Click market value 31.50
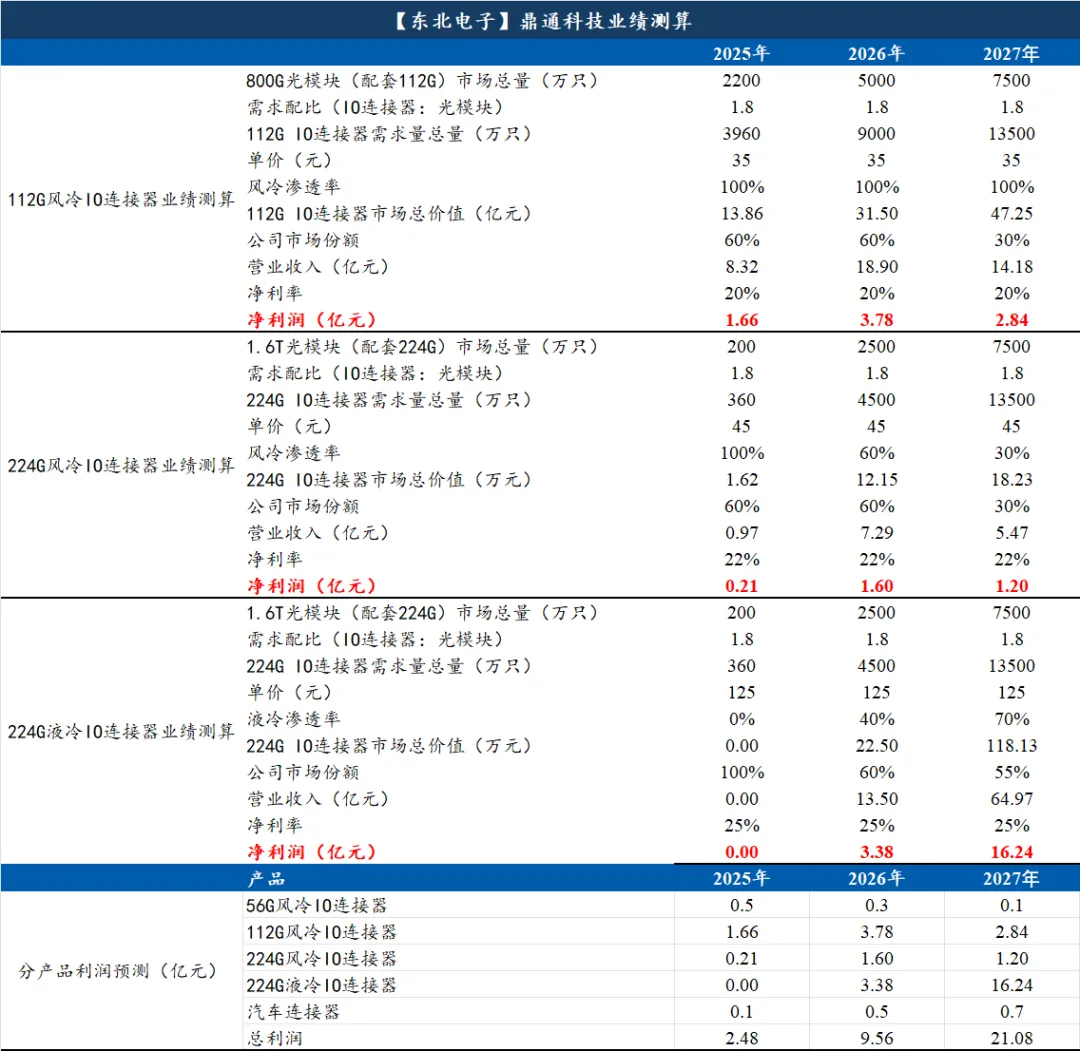This screenshot has height=1051, width=1080. [x=877, y=214]
